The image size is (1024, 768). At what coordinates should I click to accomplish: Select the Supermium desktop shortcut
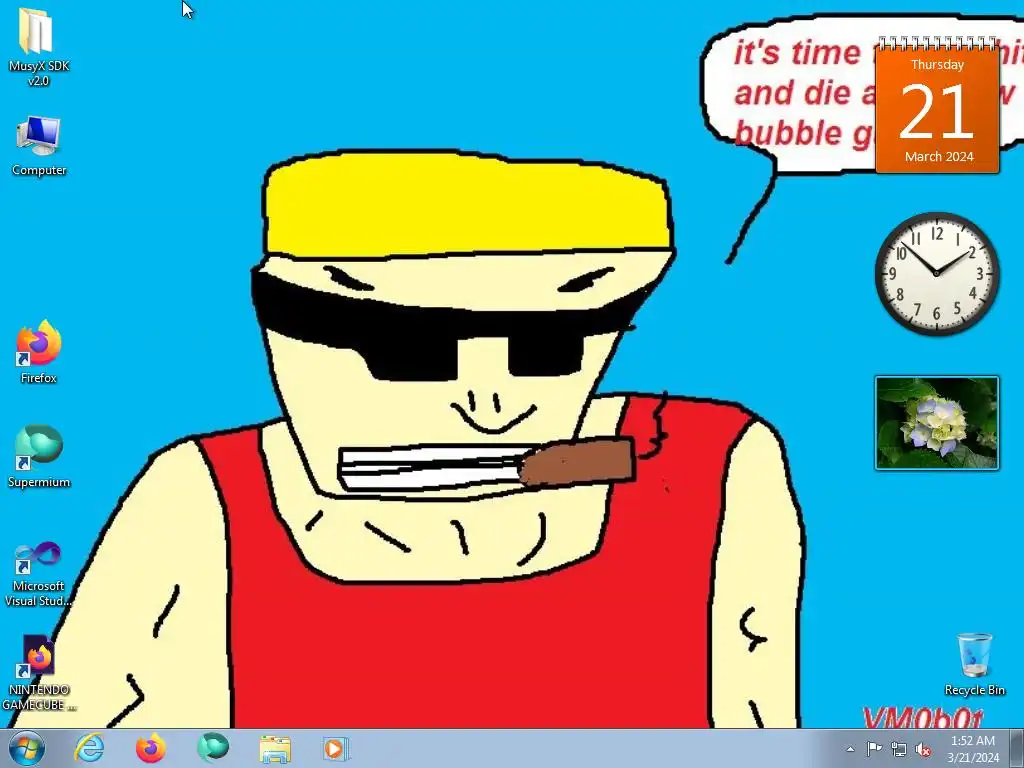(38, 456)
